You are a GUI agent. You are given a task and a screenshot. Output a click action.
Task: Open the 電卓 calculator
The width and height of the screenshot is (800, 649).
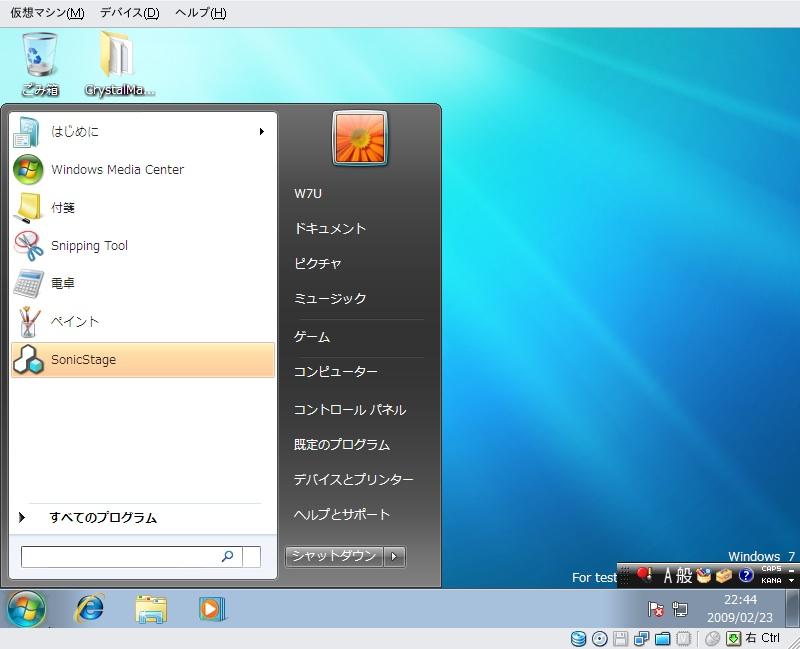tap(143, 283)
